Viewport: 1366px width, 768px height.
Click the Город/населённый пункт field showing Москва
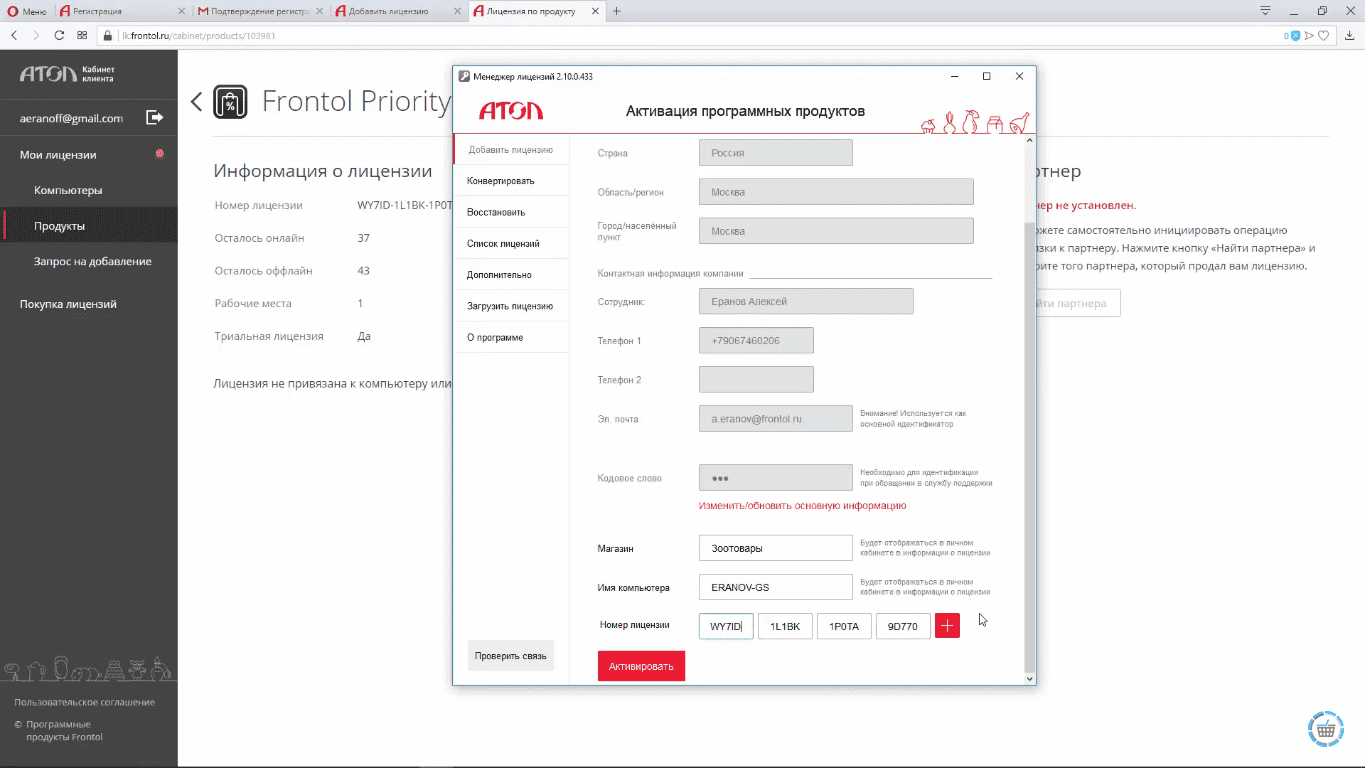(836, 231)
